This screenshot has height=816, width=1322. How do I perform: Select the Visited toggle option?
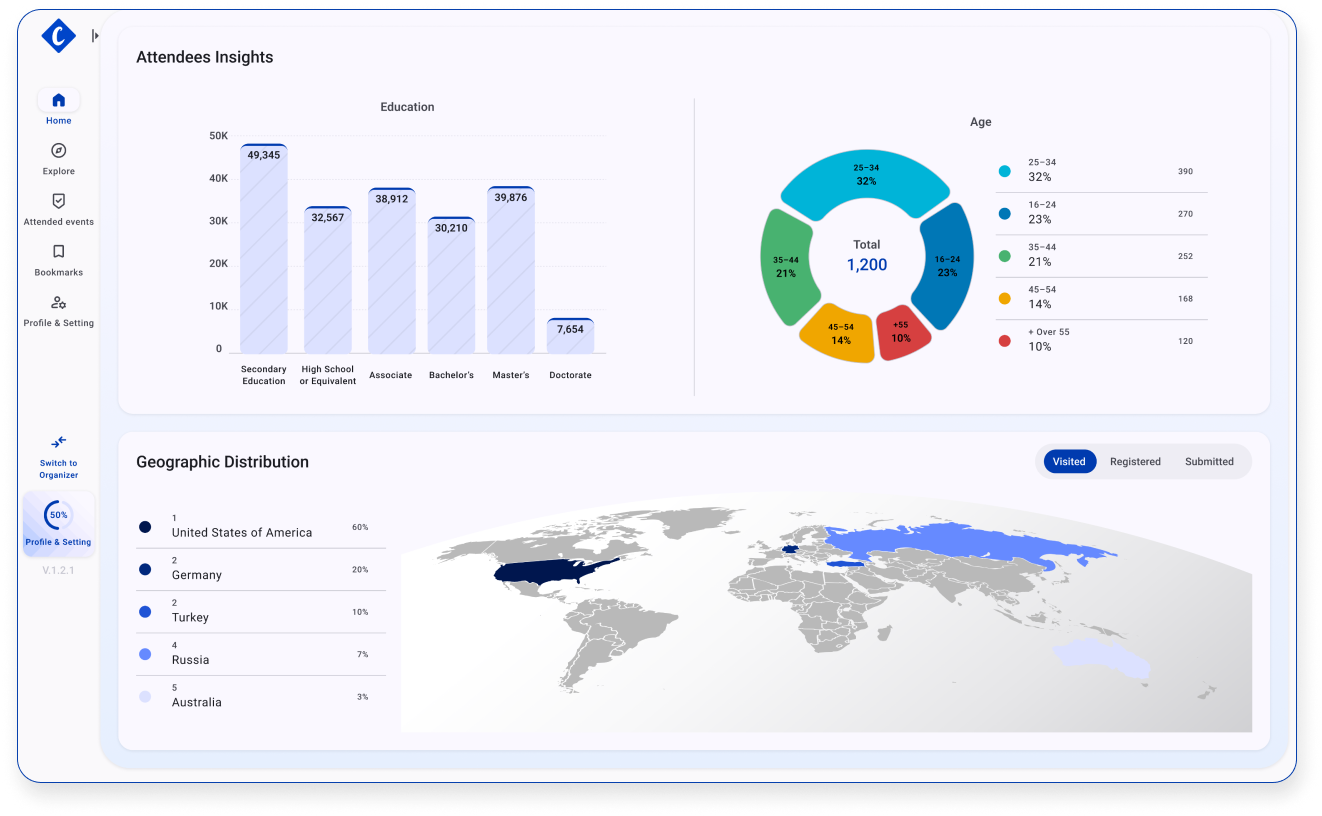(x=1069, y=462)
